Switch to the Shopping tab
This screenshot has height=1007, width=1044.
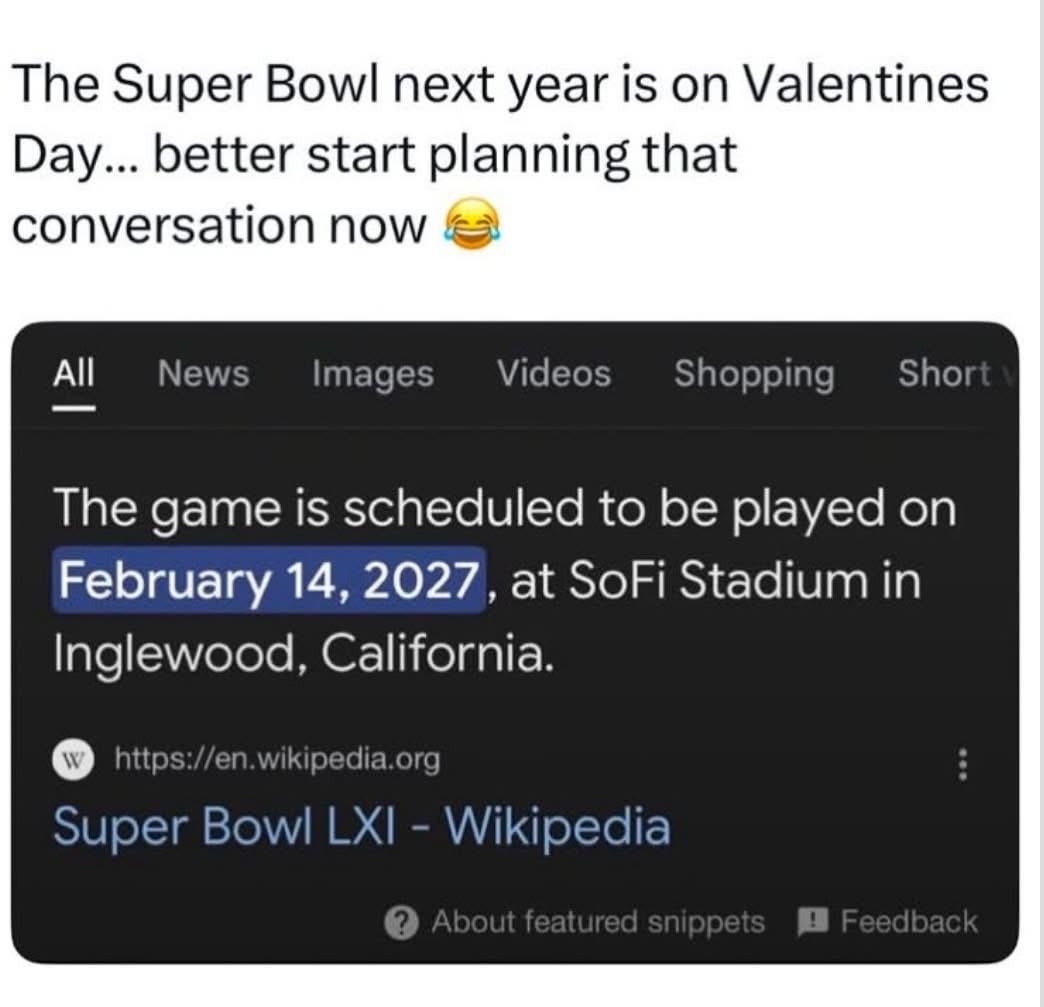tap(754, 375)
